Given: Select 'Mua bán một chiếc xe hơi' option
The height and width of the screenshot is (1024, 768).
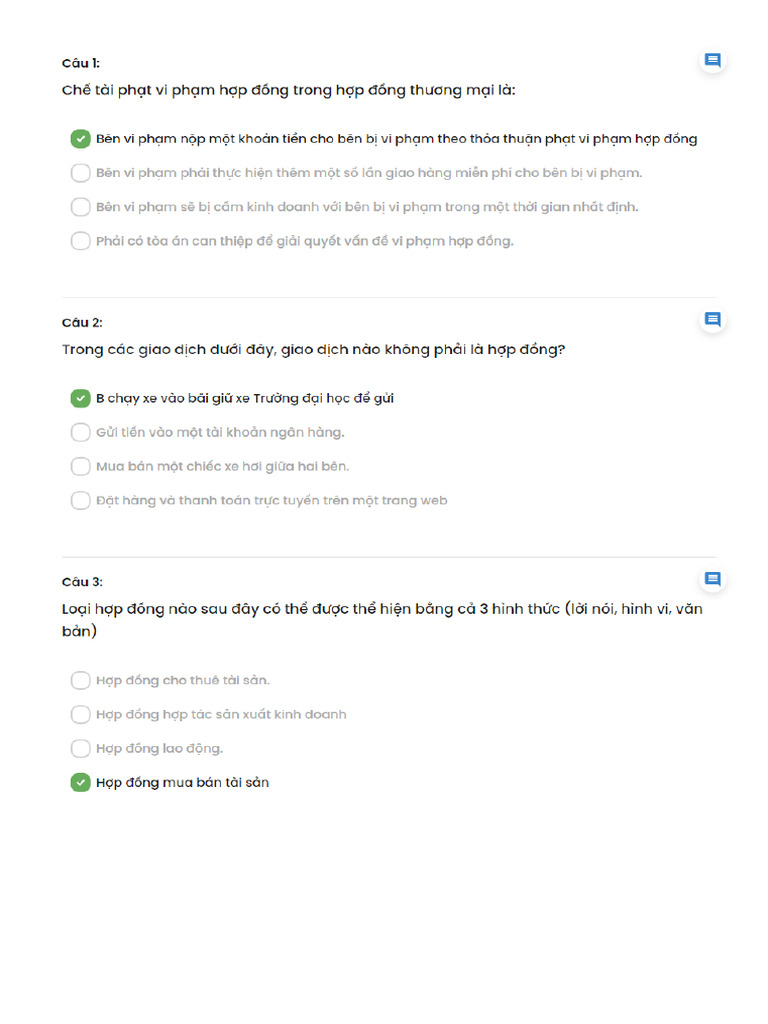Looking at the screenshot, I should click(81, 466).
